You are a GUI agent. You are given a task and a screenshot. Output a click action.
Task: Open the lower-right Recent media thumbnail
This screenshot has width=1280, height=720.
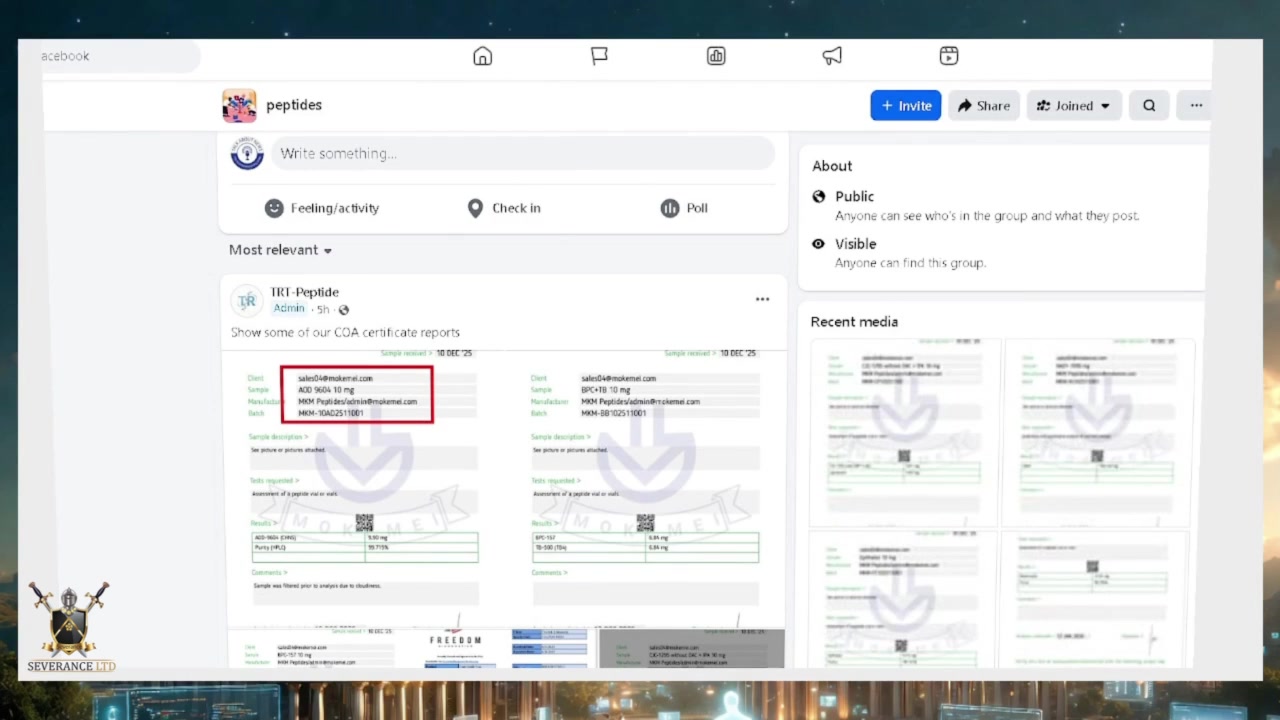click(x=1097, y=598)
